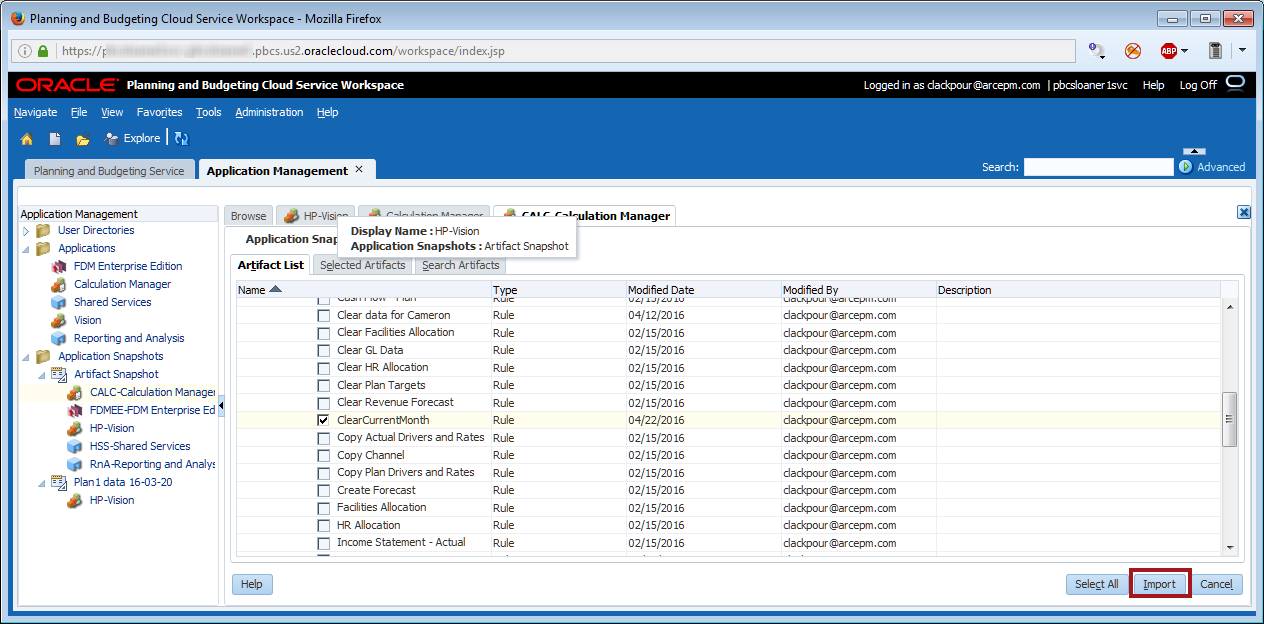Click the Import button
Image resolution: width=1264 pixels, height=624 pixels.
pyautogui.click(x=1160, y=584)
